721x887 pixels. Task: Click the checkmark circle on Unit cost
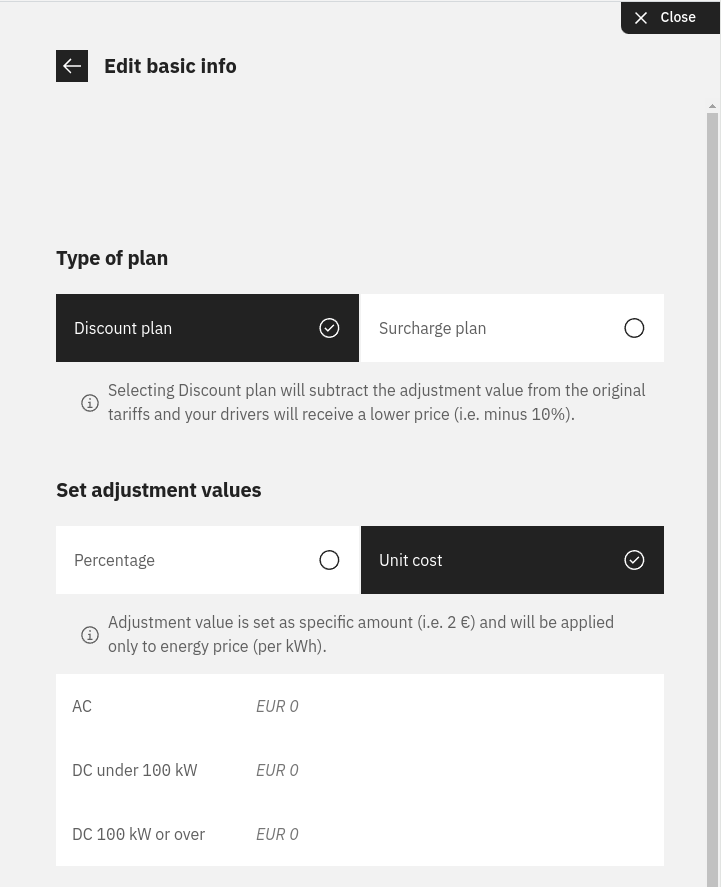click(634, 559)
